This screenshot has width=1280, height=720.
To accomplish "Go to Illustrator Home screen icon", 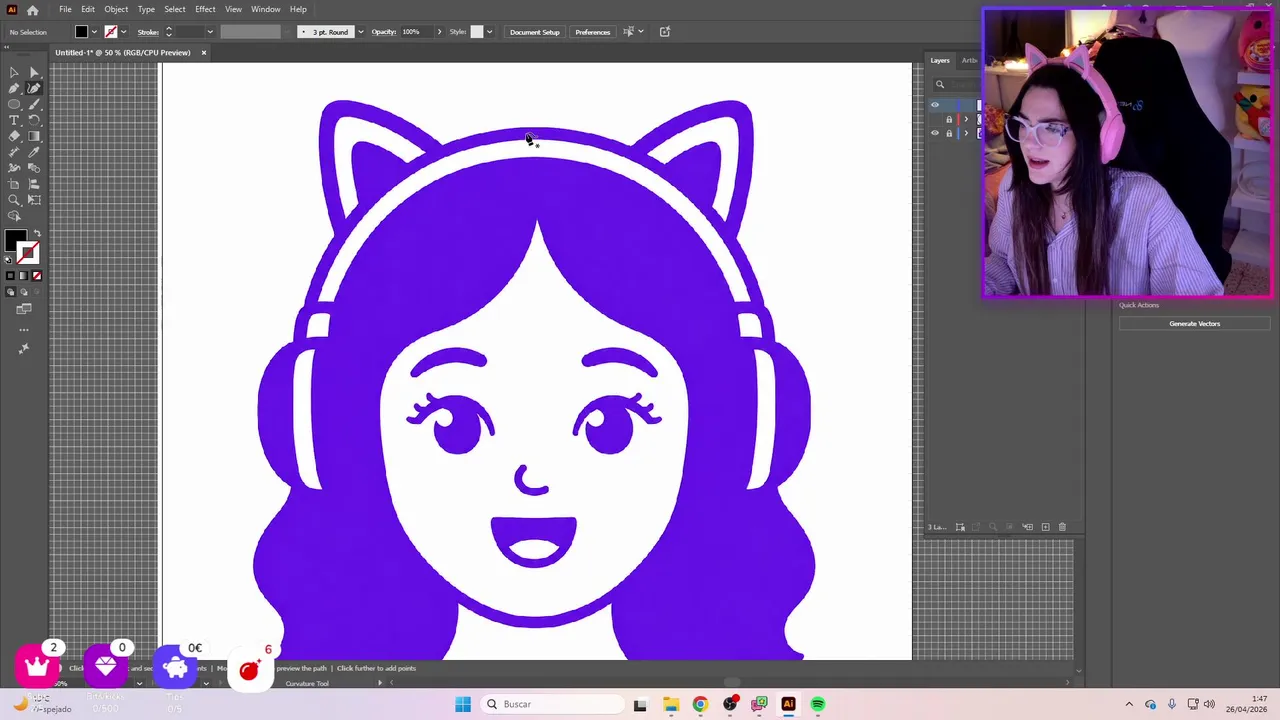I will point(33,9).
